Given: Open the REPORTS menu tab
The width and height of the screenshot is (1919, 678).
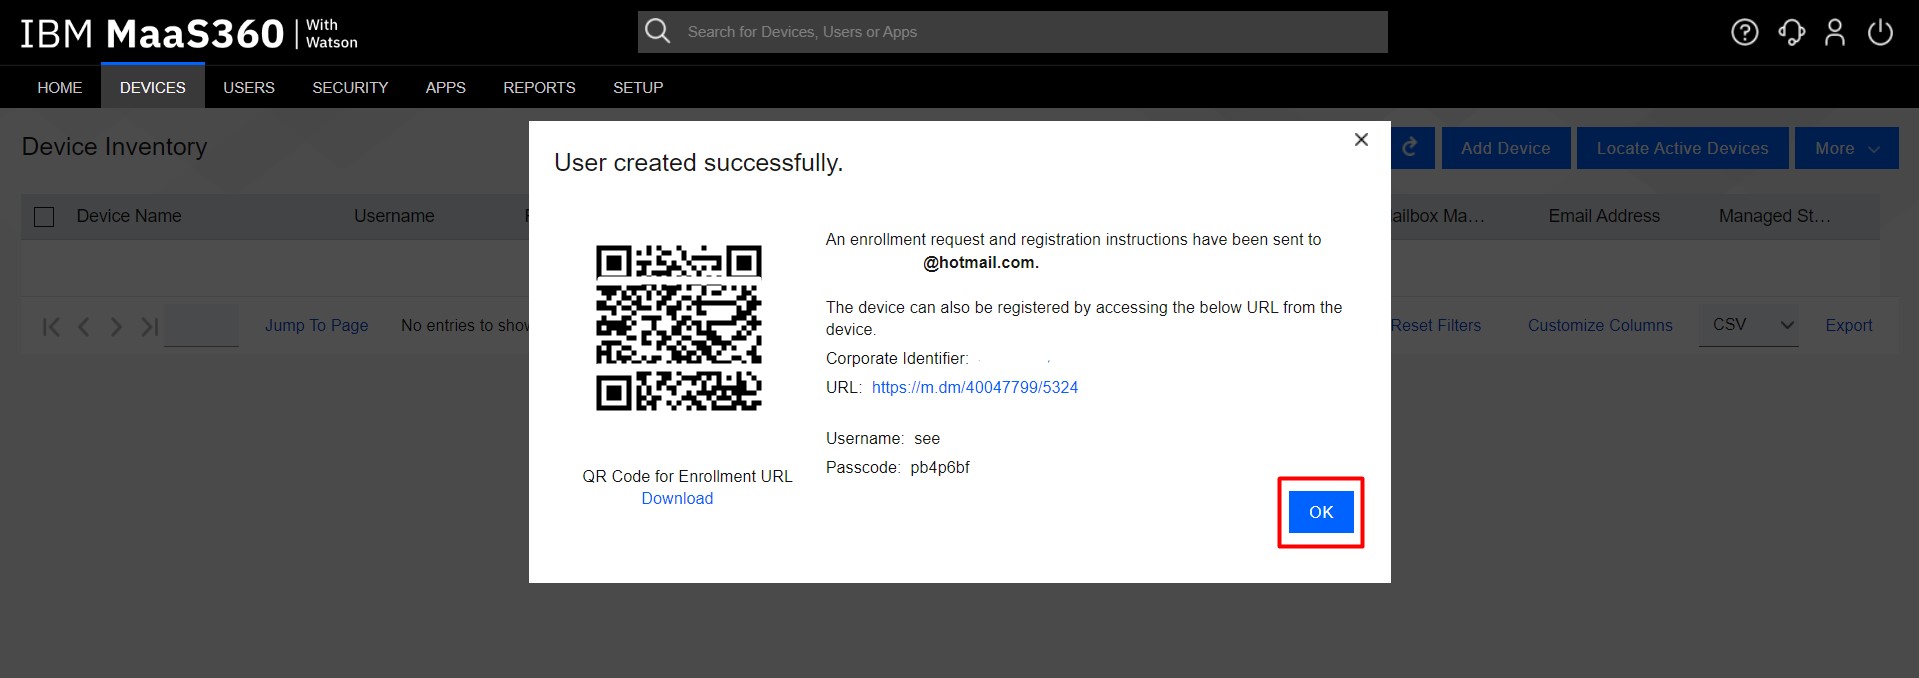Looking at the screenshot, I should click(x=539, y=88).
